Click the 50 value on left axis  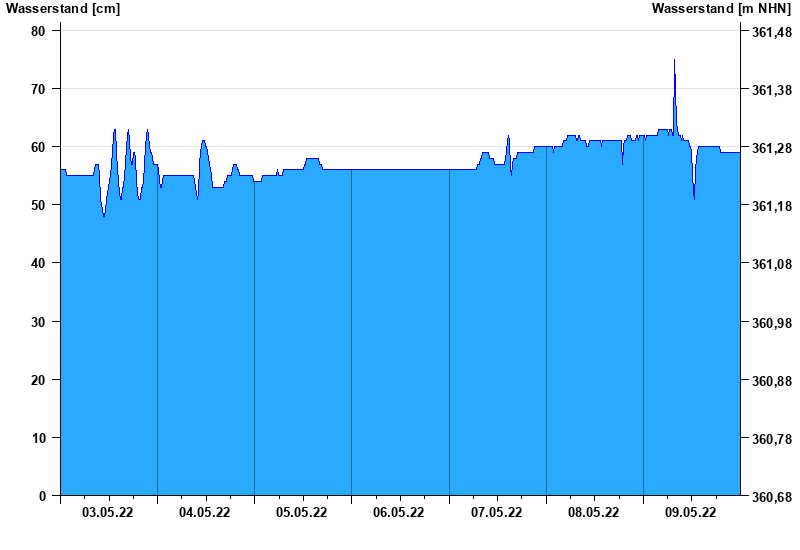(38, 205)
